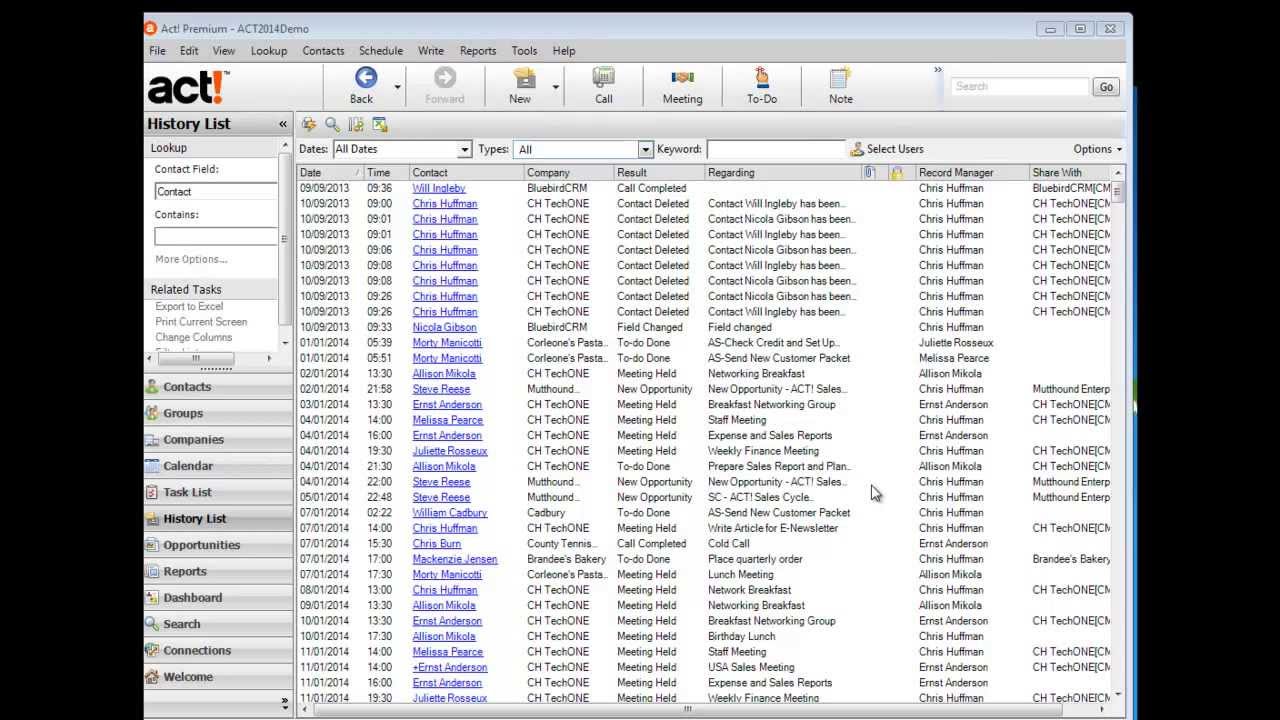Click the Contains input field
This screenshot has height=720, width=1280.
coord(216,237)
